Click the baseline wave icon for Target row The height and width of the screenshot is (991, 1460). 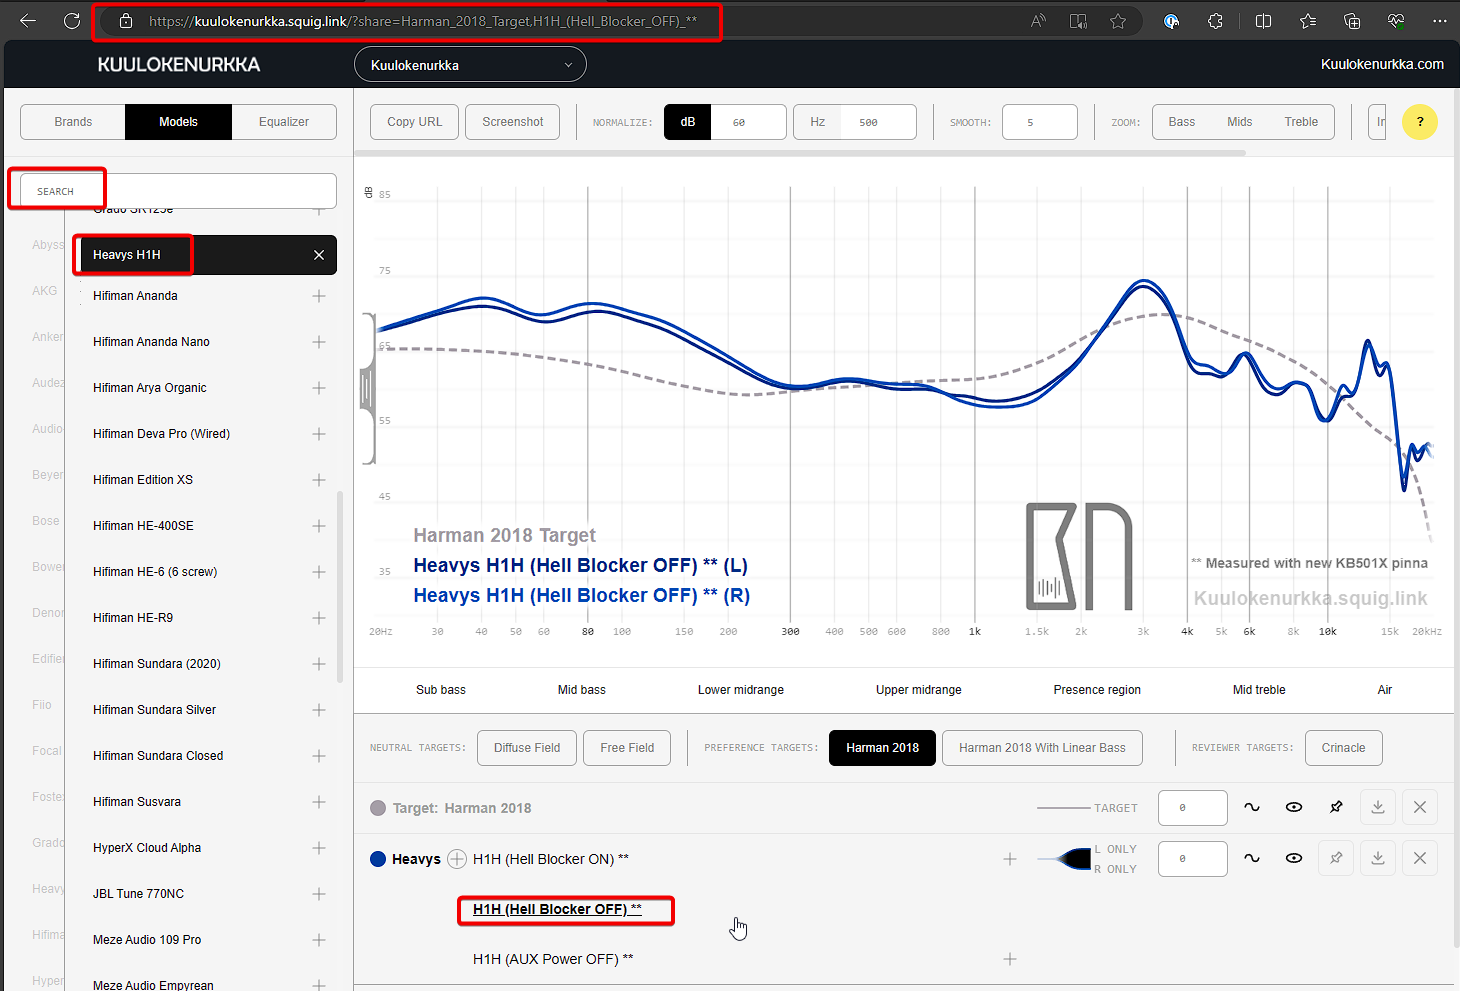[1252, 807]
